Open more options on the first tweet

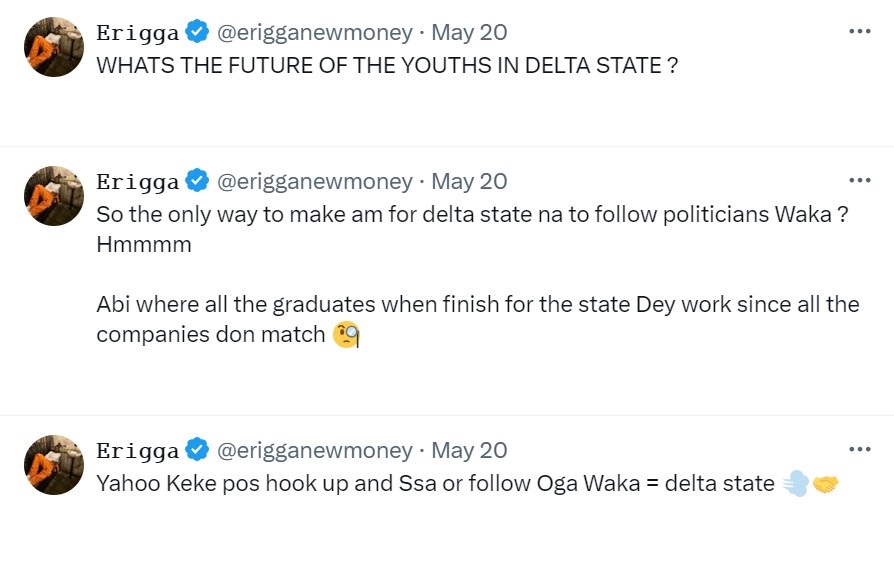[859, 32]
